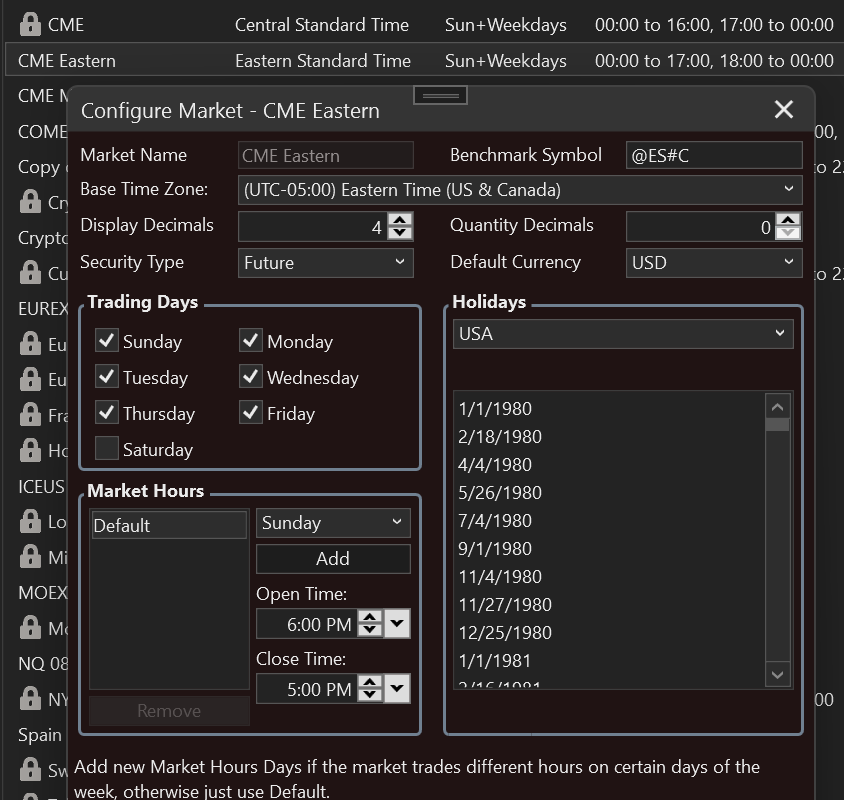The height and width of the screenshot is (800, 844).
Task: Open the Base Time Zone dropdown
Action: (x=520, y=190)
